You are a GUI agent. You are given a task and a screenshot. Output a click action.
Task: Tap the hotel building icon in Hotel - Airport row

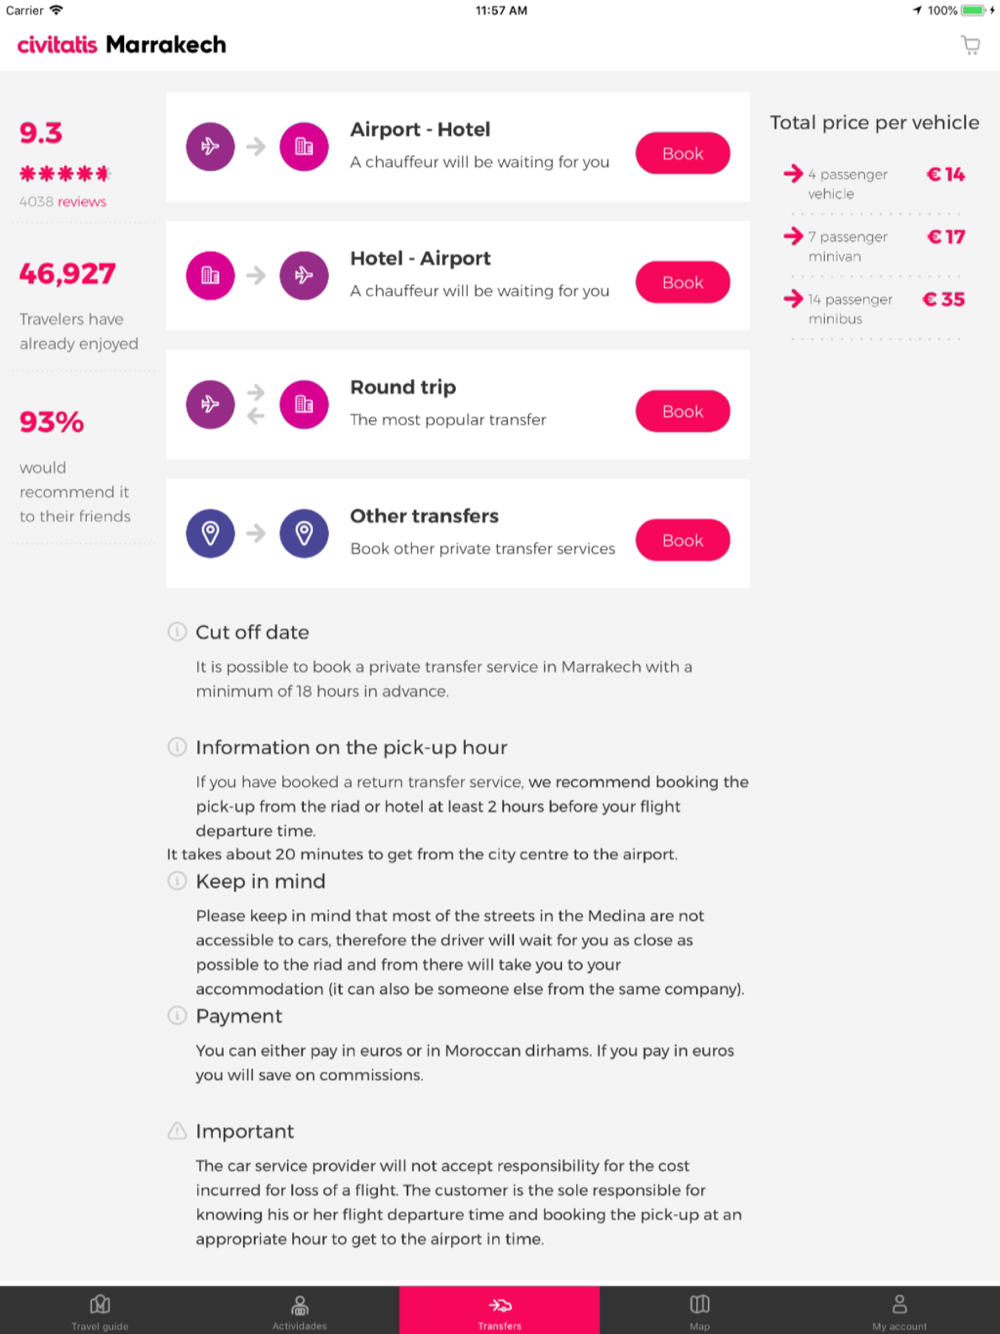[x=210, y=276]
